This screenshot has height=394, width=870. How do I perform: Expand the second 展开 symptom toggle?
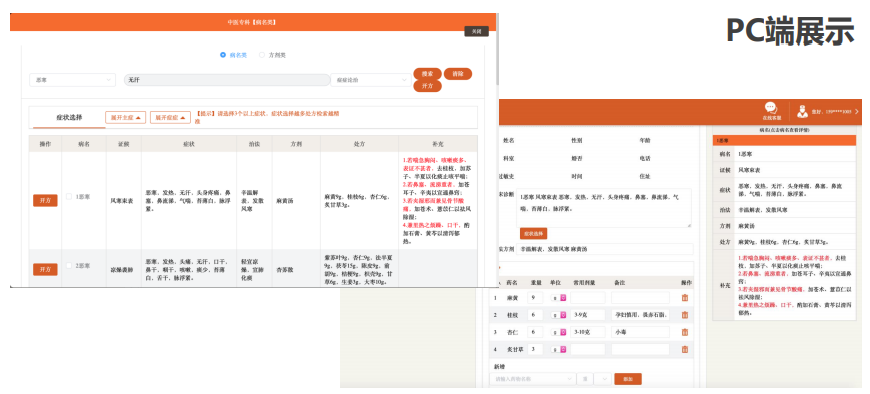(x=170, y=118)
